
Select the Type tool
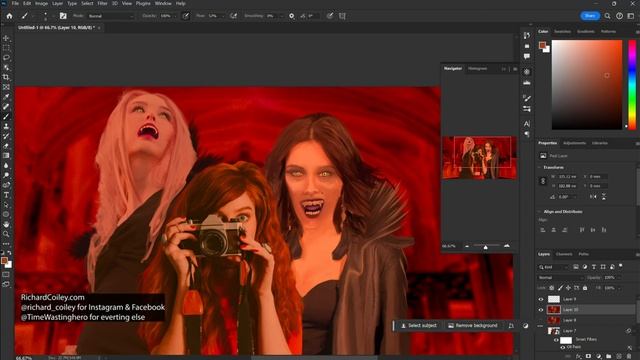point(6,195)
